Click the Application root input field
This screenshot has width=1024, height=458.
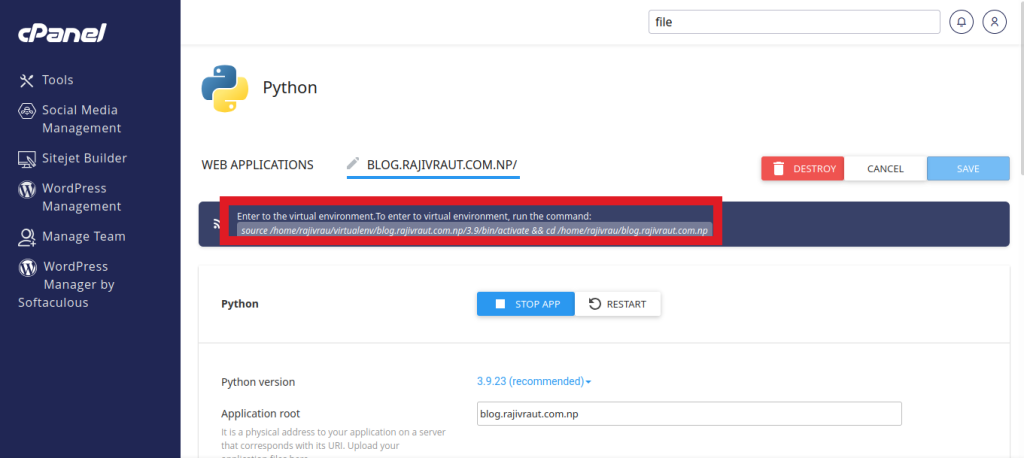tap(690, 414)
